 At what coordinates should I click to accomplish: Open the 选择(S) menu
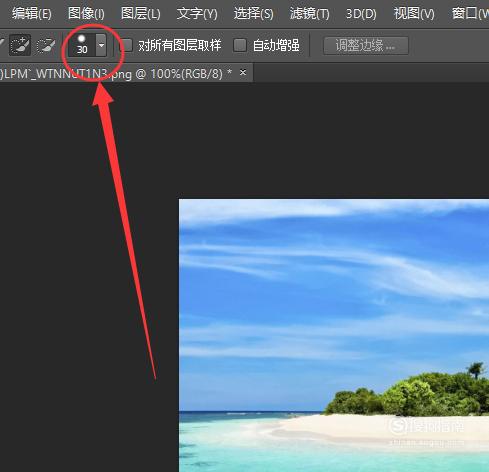click(x=253, y=14)
